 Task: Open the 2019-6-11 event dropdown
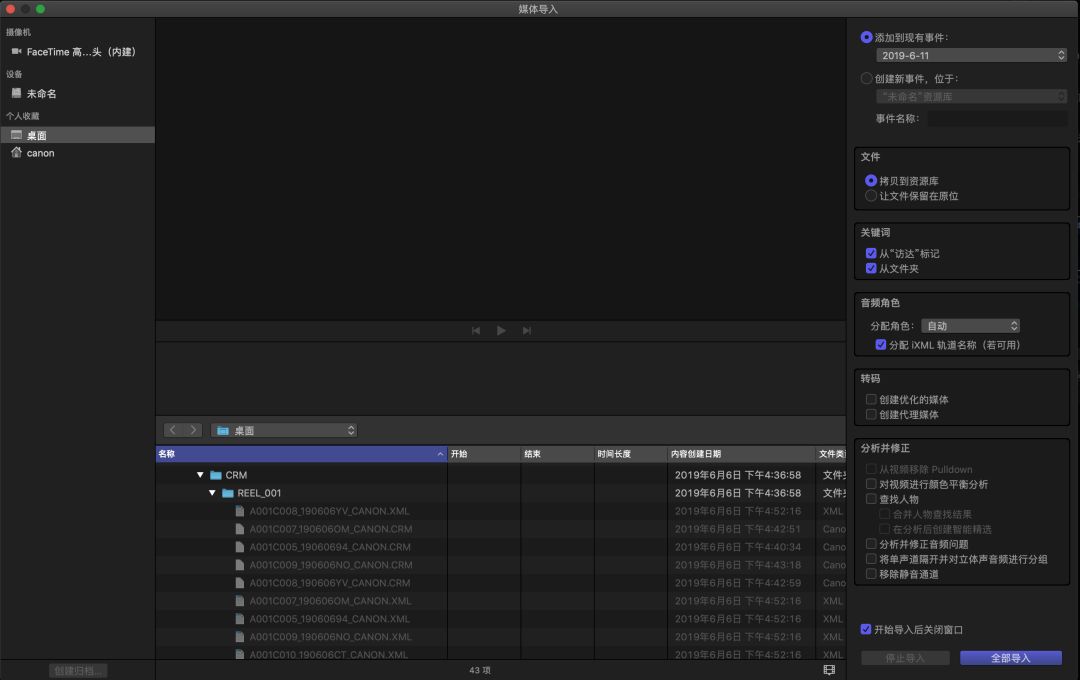tap(971, 56)
